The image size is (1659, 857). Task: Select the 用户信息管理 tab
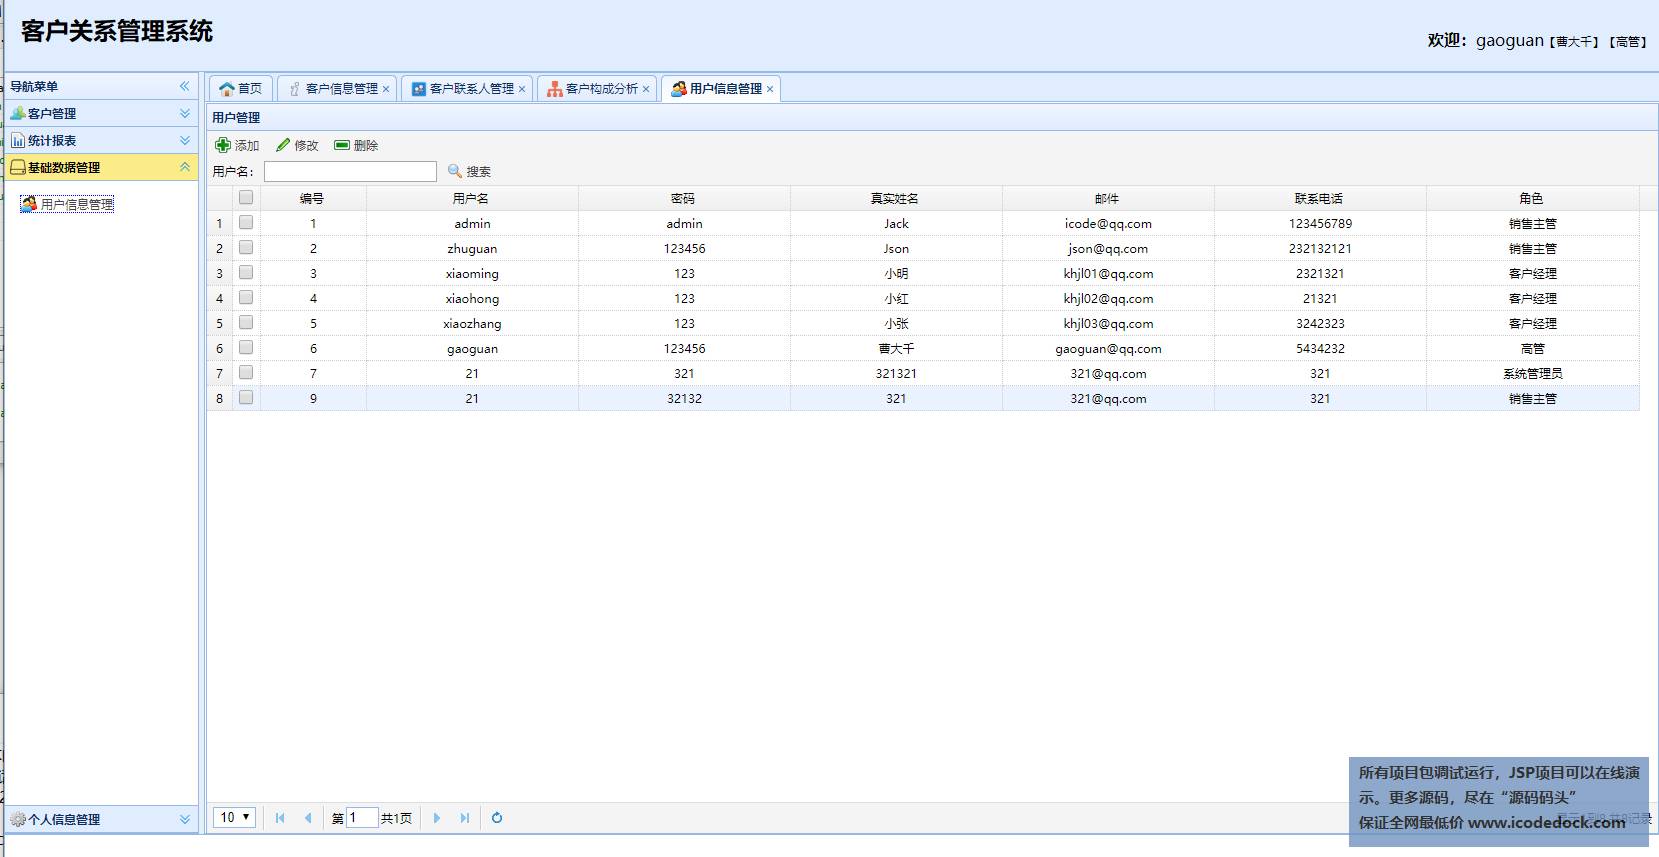pos(721,89)
